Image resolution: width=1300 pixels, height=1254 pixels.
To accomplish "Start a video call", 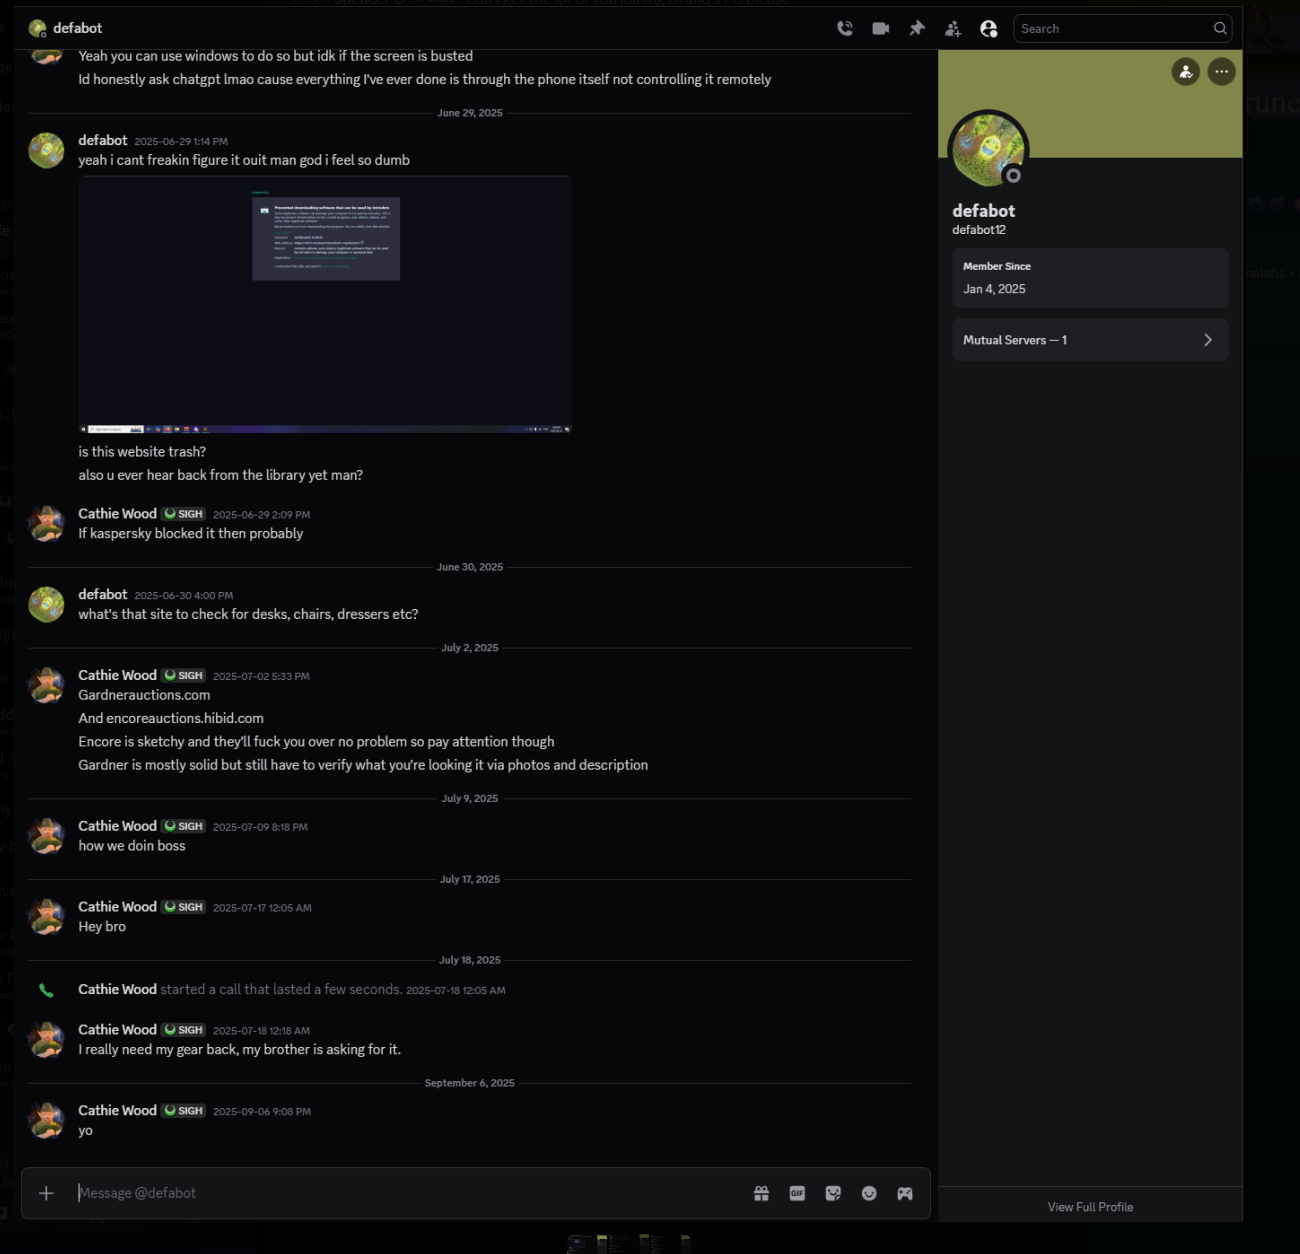I will (880, 29).
